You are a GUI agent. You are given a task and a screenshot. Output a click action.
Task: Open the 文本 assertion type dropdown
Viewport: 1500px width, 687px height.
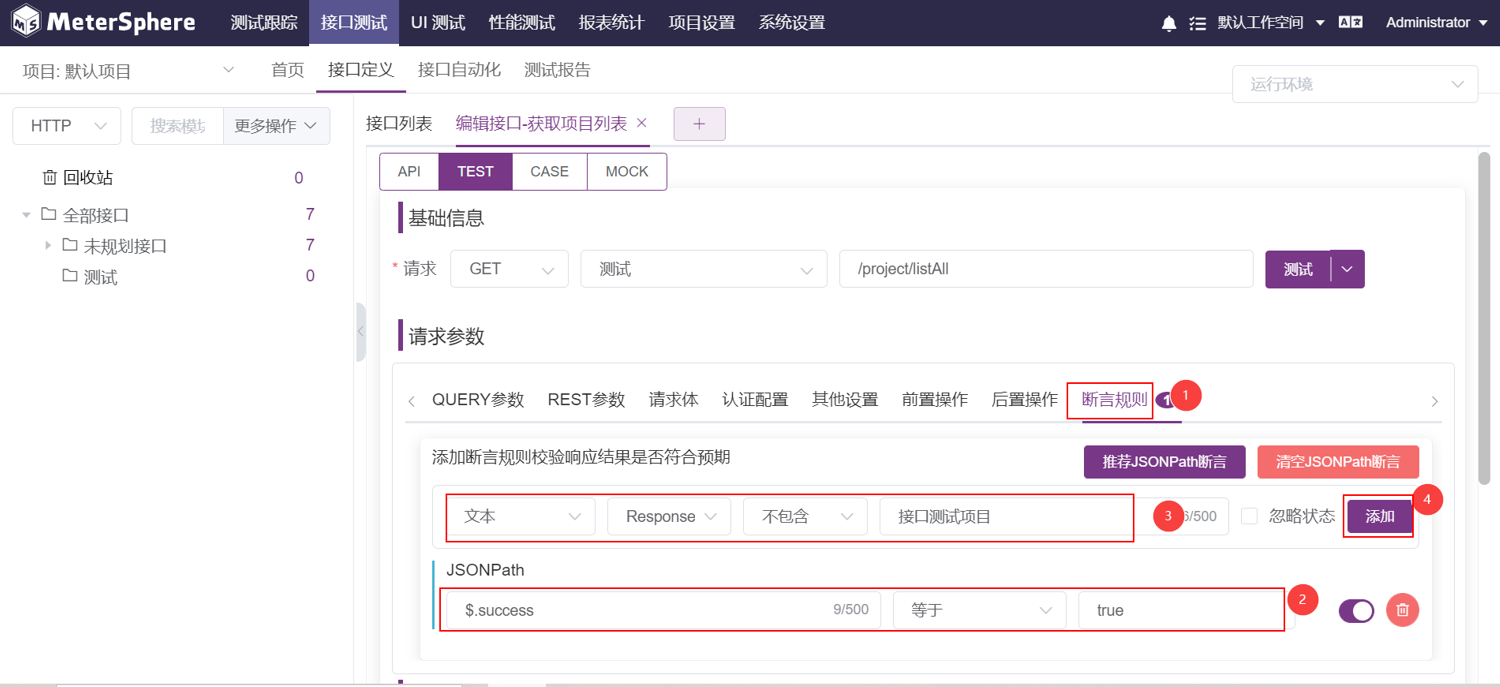pos(521,516)
